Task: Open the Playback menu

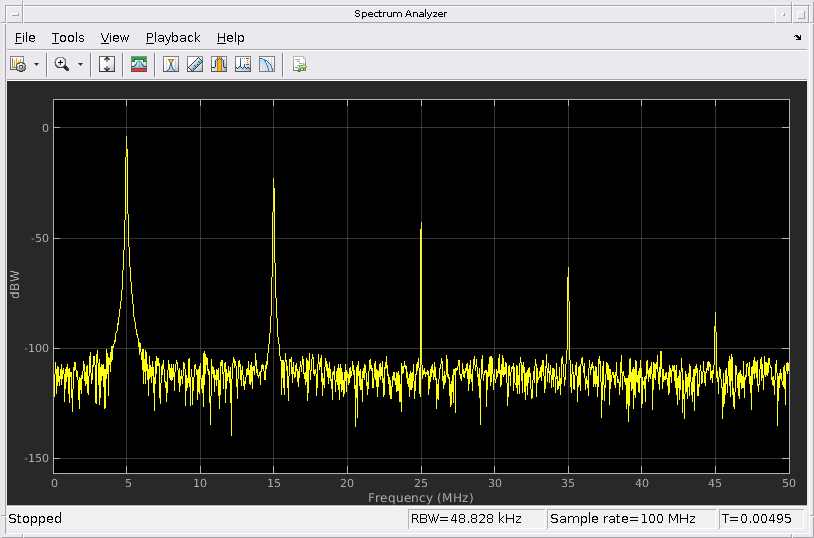Action: (x=173, y=38)
